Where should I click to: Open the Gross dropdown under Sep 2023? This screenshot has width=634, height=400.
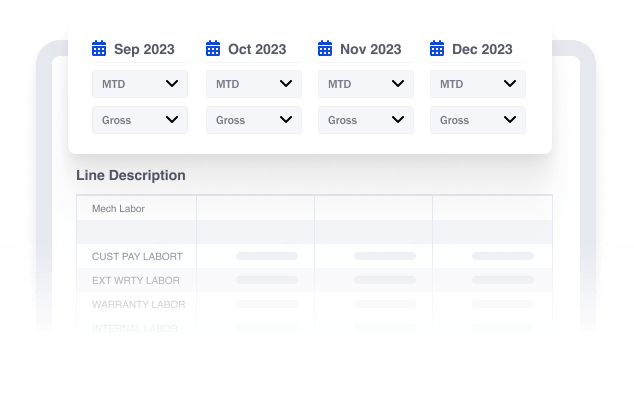point(140,120)
